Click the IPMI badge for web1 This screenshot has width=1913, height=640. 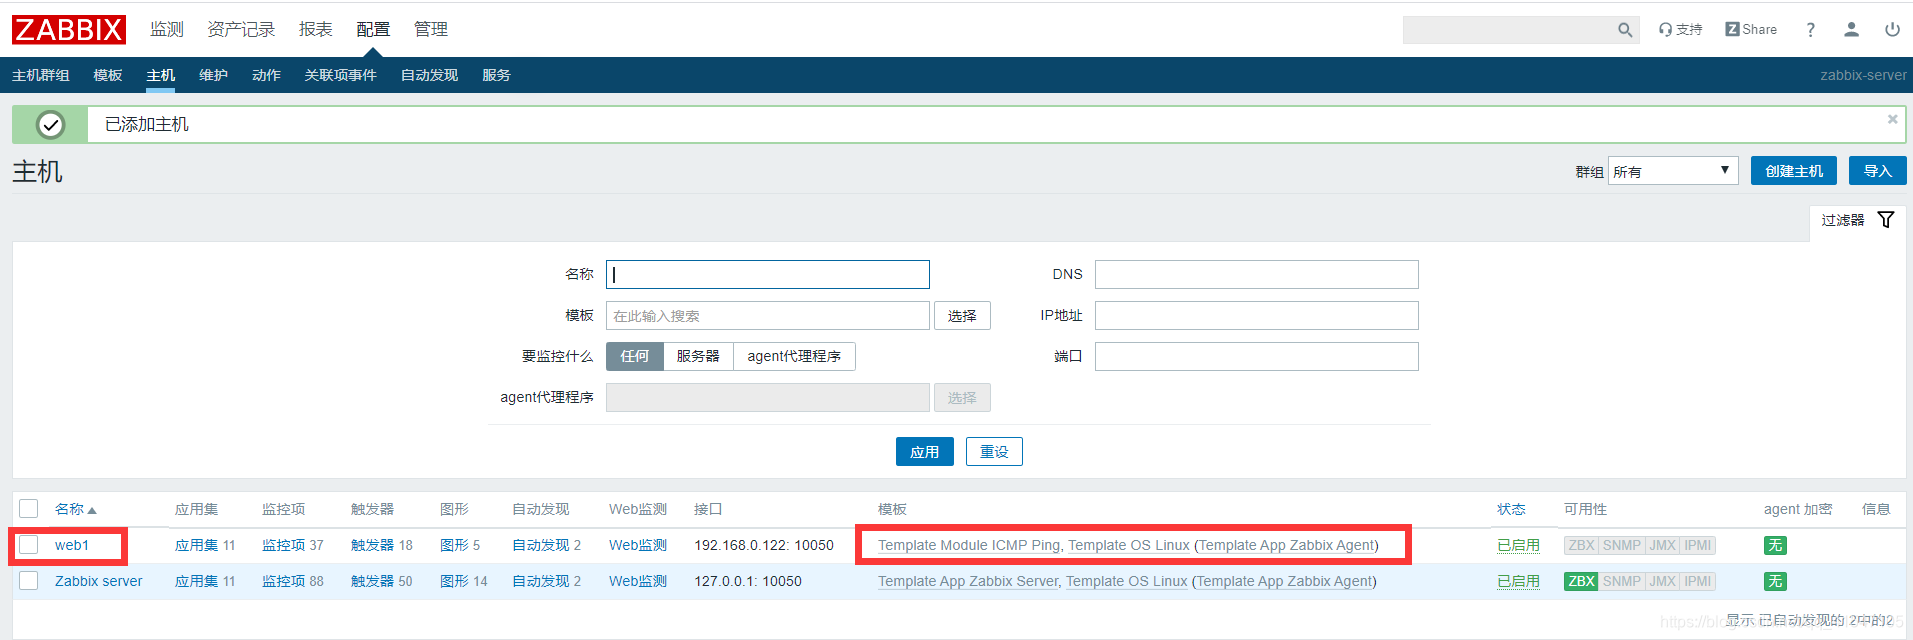click(1698, 545)
